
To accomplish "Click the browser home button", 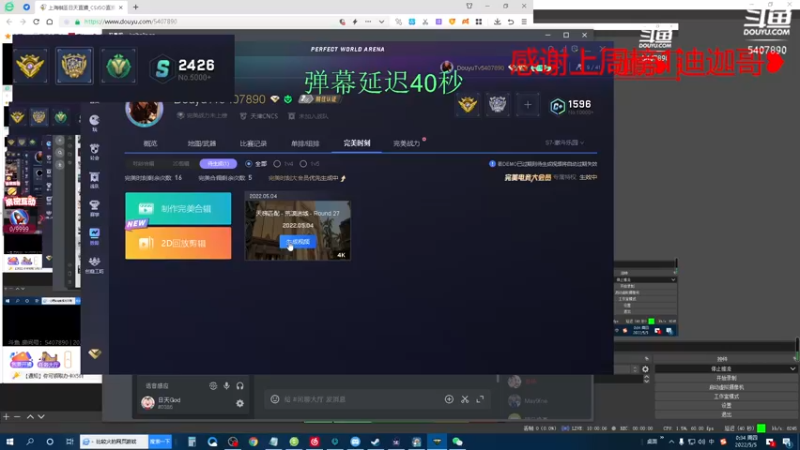I will pyautogui.click(x=49, y=21).
